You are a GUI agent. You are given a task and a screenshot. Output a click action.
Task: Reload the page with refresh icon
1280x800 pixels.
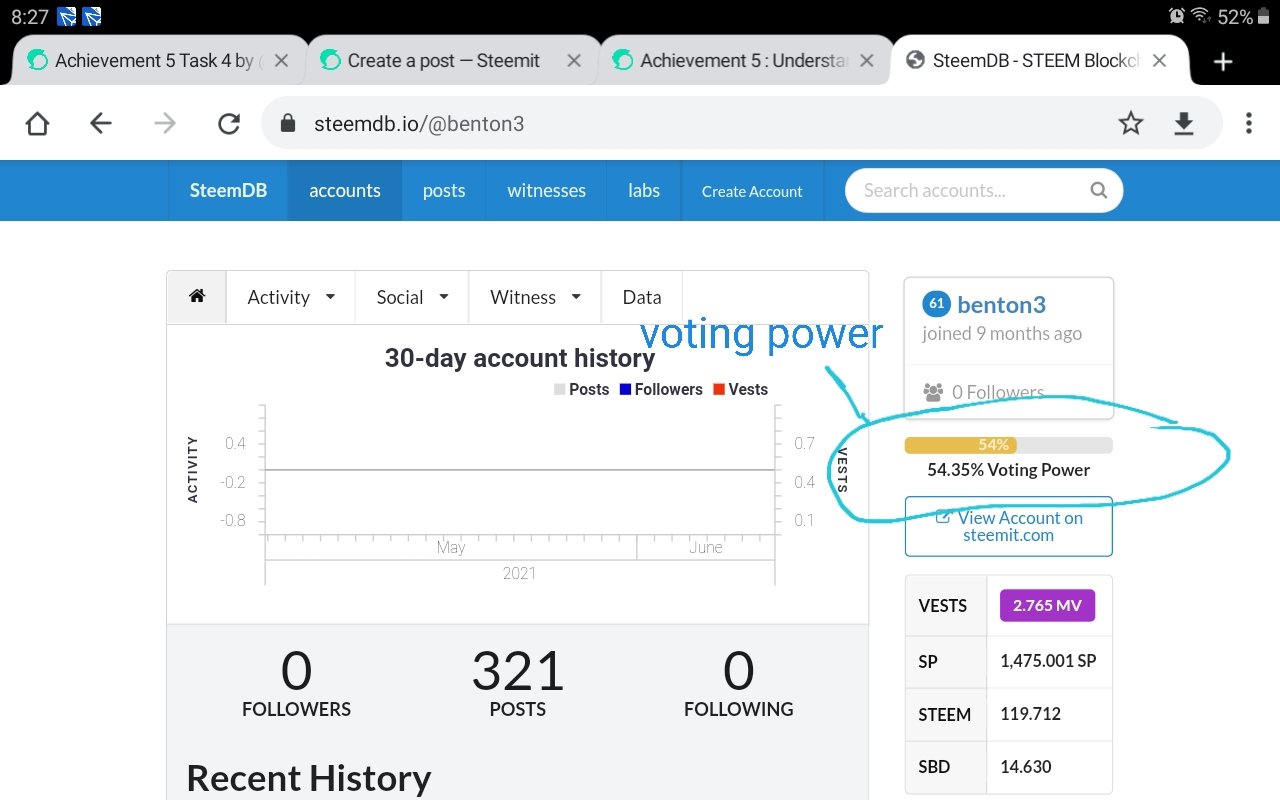coord(229,123)
